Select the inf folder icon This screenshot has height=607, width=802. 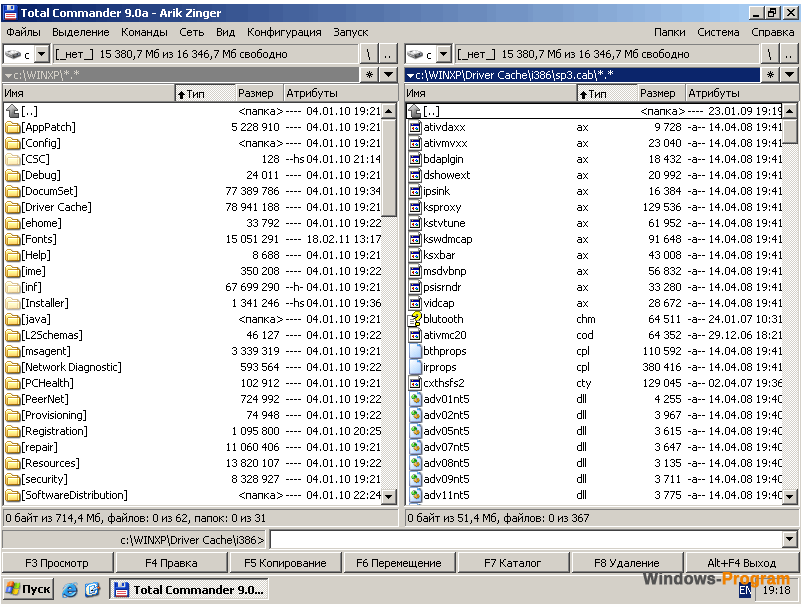(x=13, y=287)
